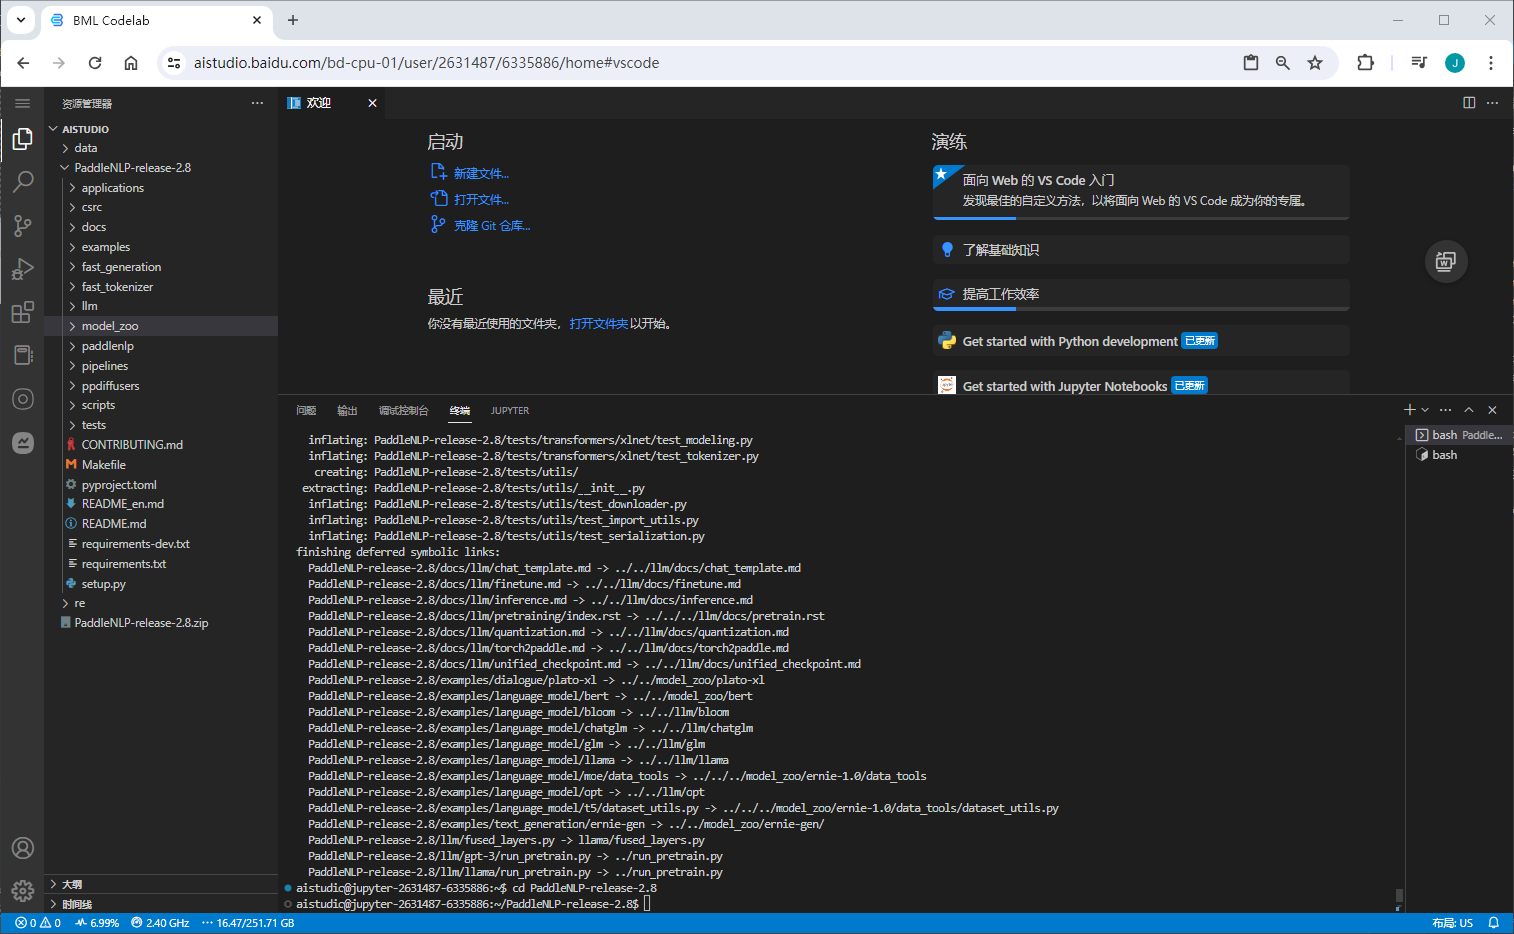Open the hamburger application menu

[22, 103]
